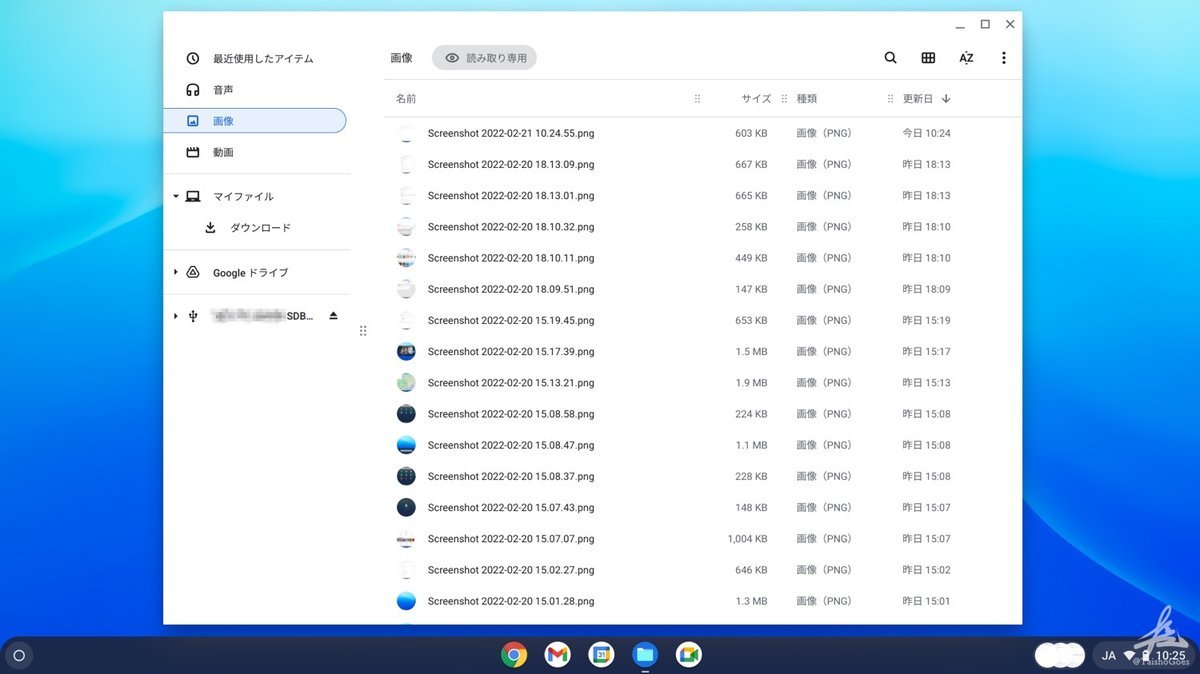Viewport: 1200px width, 674px height.
Task: Launch Chrome from the shelf
Action: (x=513, y=654)
